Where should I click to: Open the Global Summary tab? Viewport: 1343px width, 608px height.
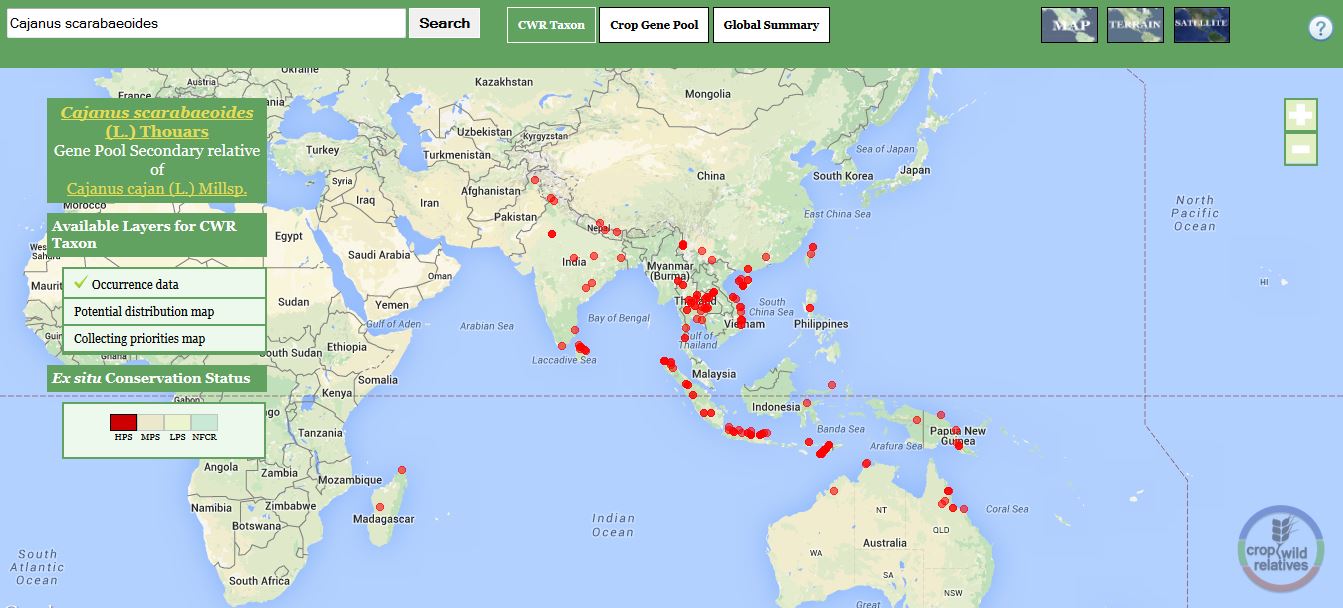pyautogui.click(x=771, y=25)
